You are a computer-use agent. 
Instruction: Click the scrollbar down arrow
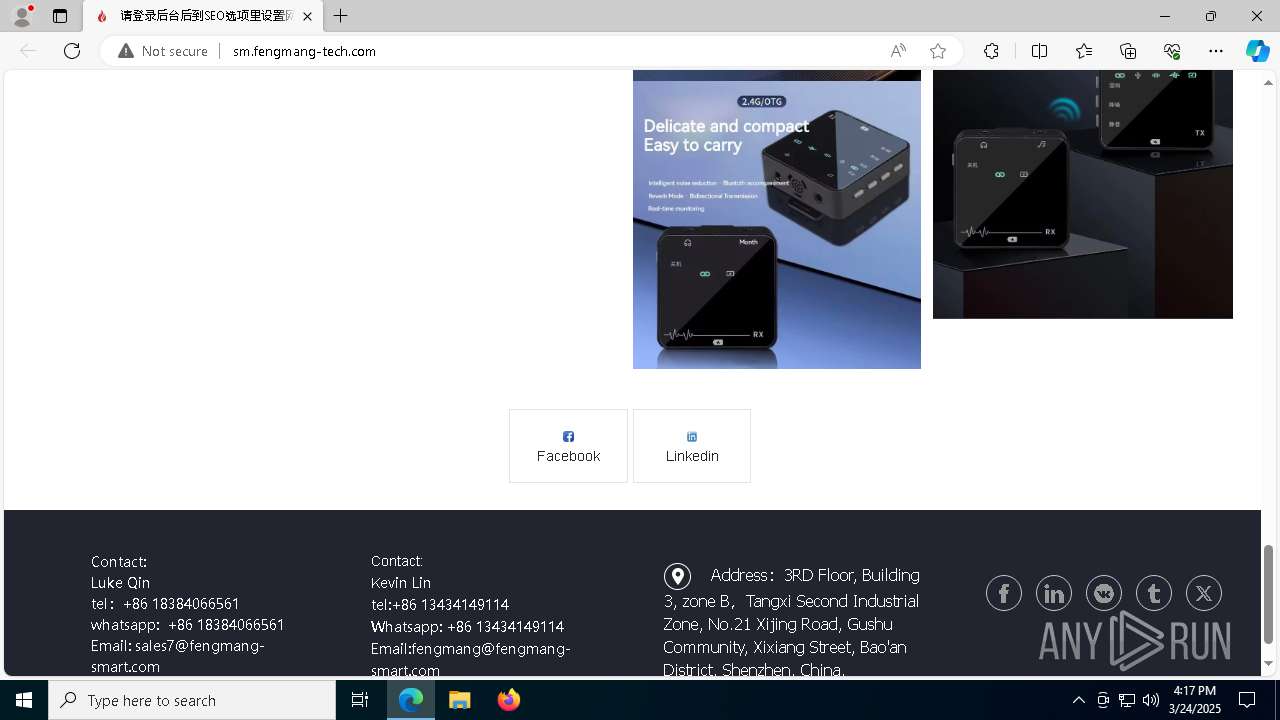coord(1268,664)
